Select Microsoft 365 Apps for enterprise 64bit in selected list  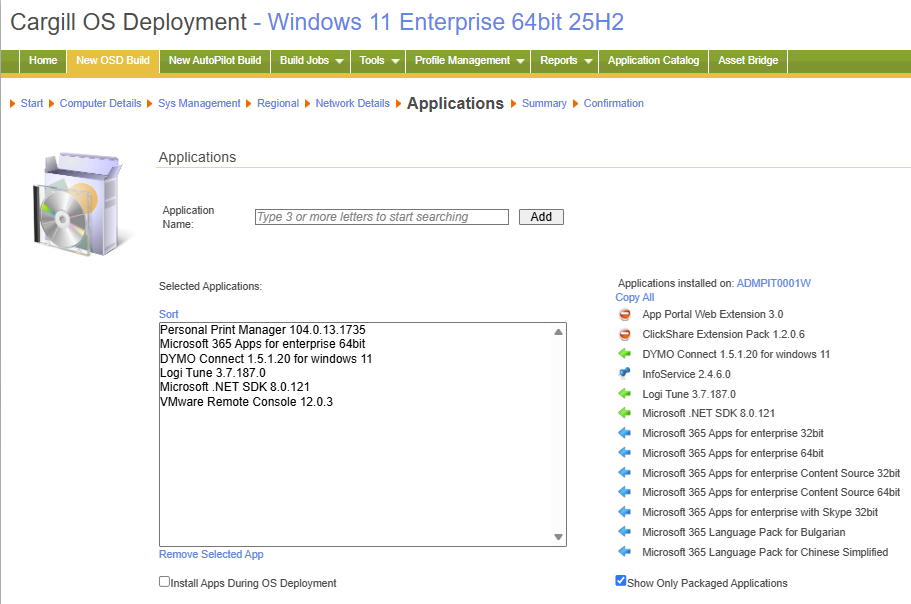(263, 344)
